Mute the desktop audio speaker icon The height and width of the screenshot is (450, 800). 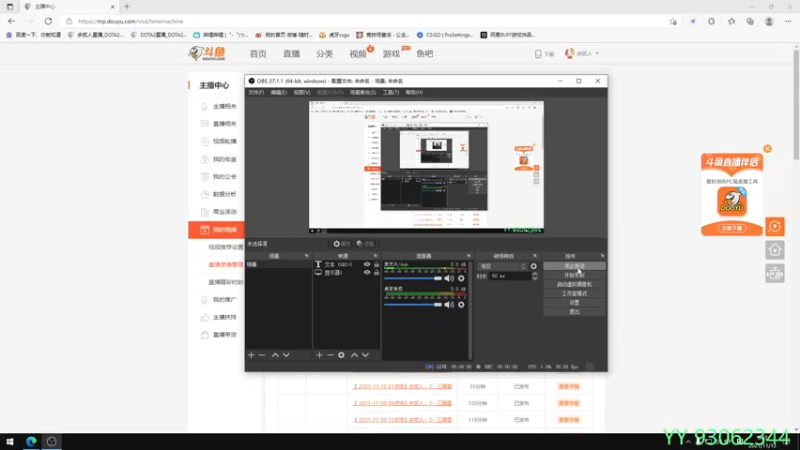[449, 305]
